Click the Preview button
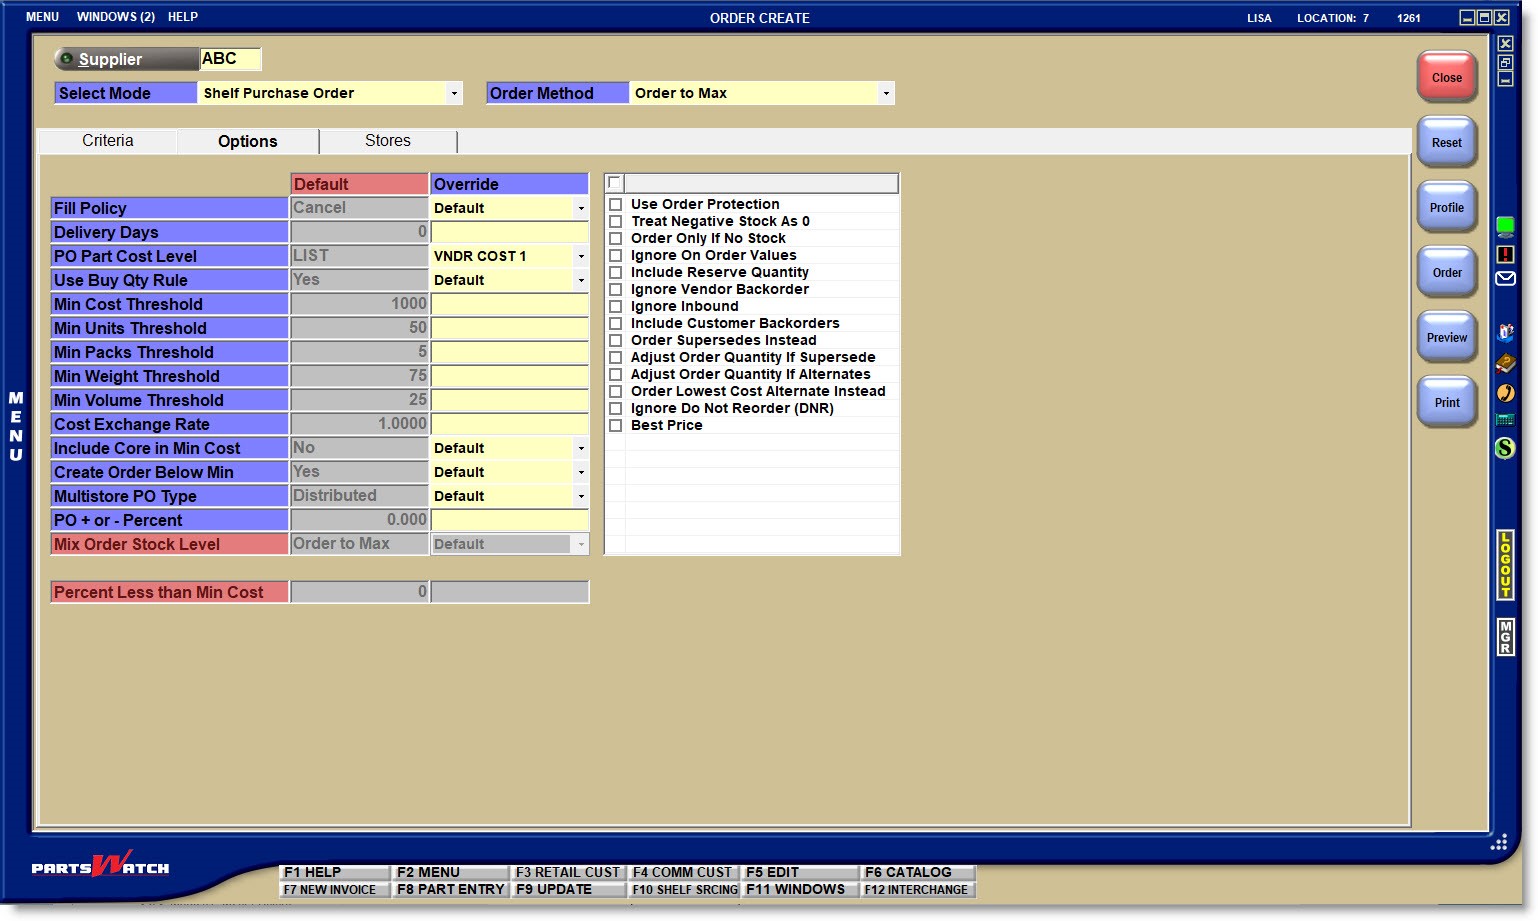The height and width of the screenshot is (921, 1538). (x=1447, y=337)
